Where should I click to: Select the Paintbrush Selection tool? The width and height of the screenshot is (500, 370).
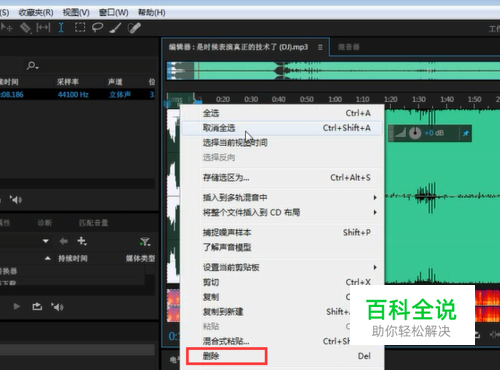(x=115, y=28)
